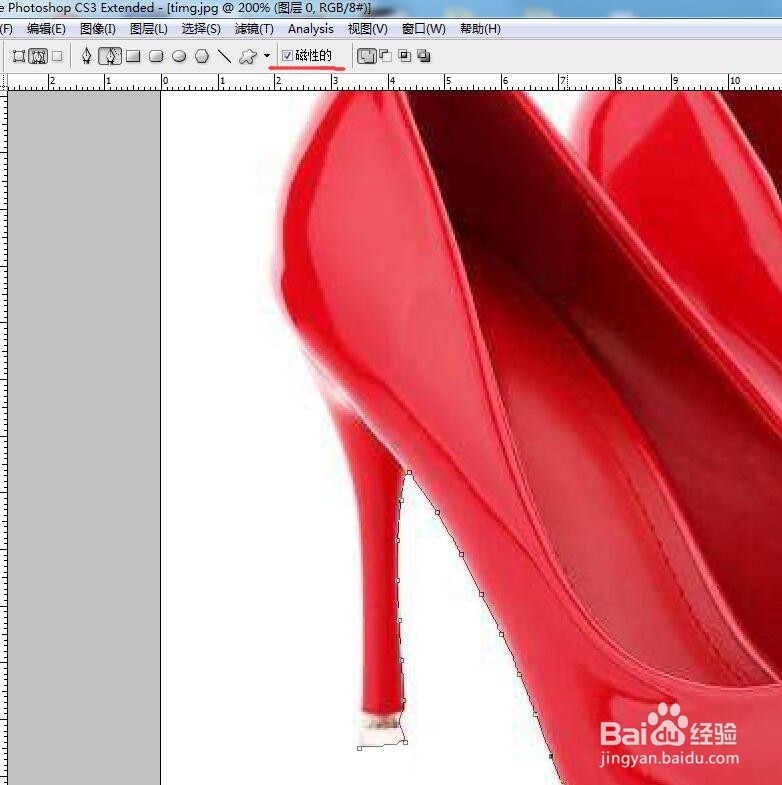Select the Freeform Pen tool icon

(x=110, y=56)
